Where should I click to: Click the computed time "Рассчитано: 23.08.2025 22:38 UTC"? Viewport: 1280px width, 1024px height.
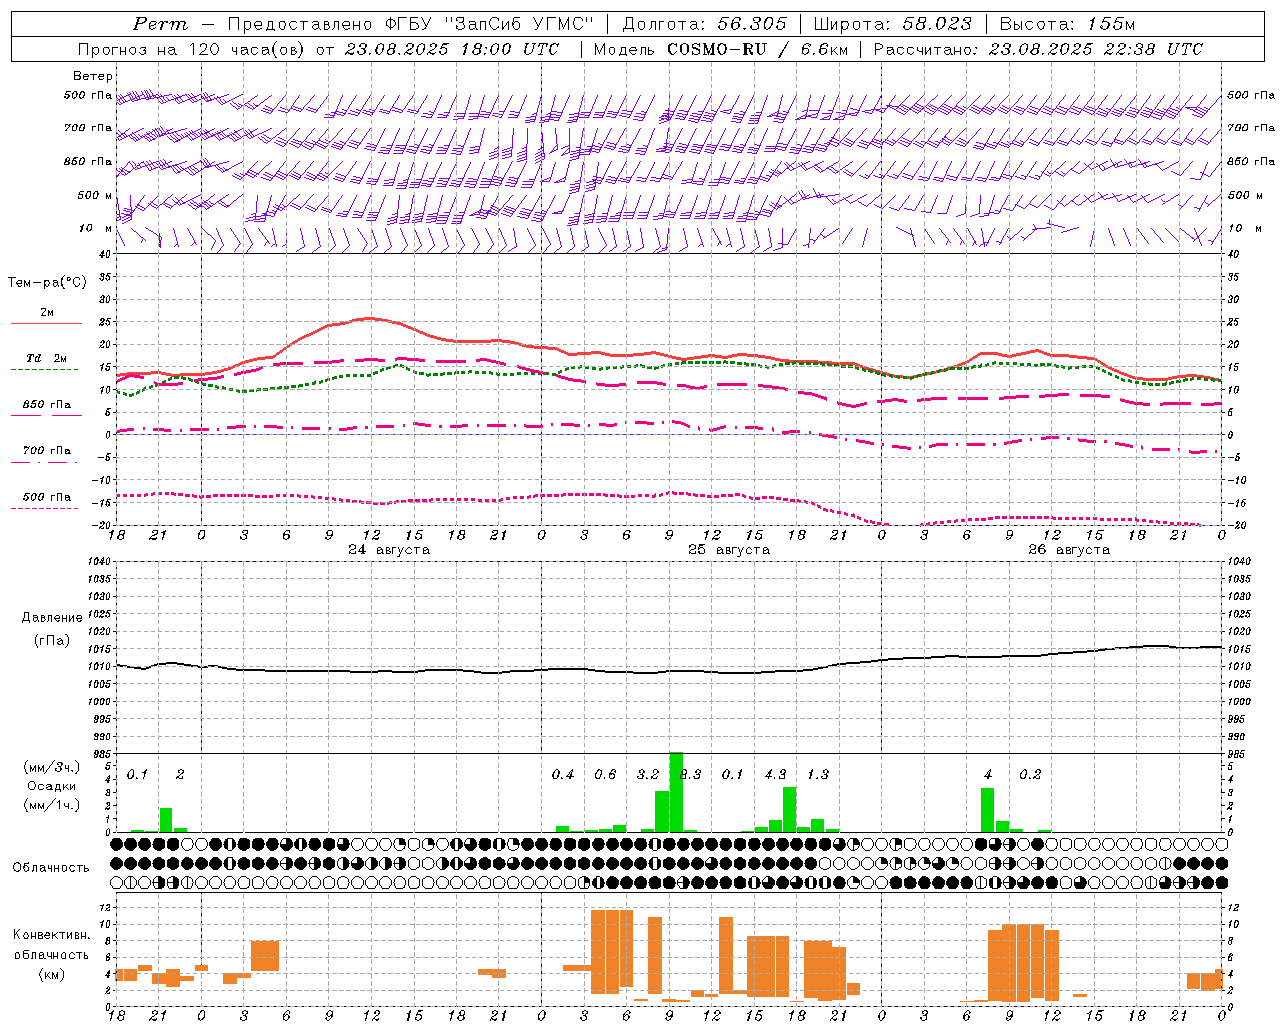1038,49
